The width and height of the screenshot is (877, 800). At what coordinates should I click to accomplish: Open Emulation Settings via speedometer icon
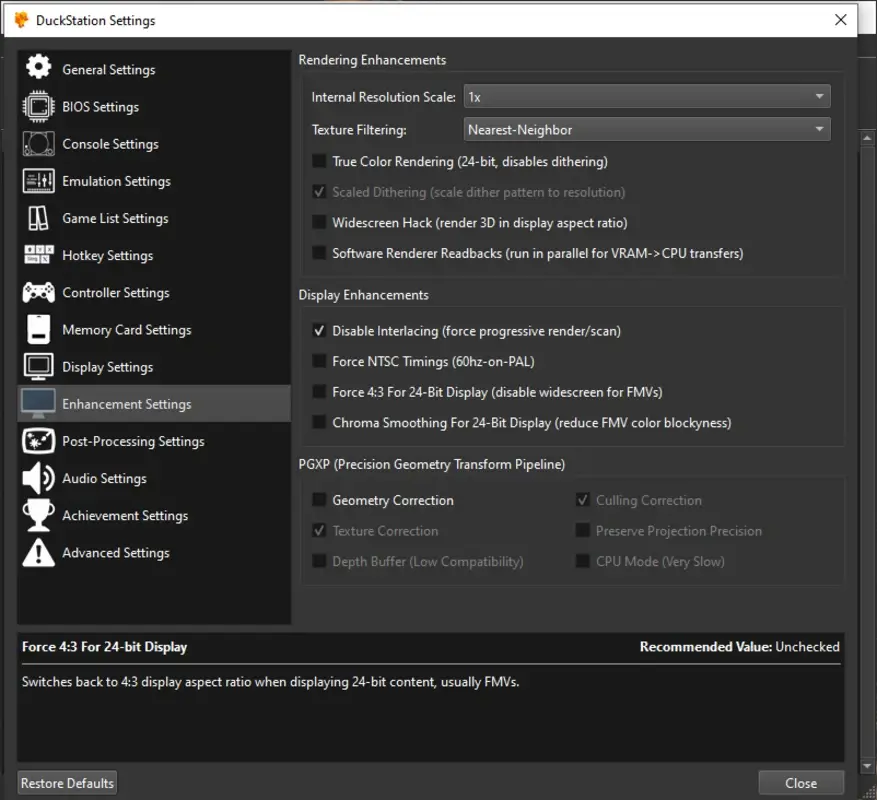click(x=38, y=181)
